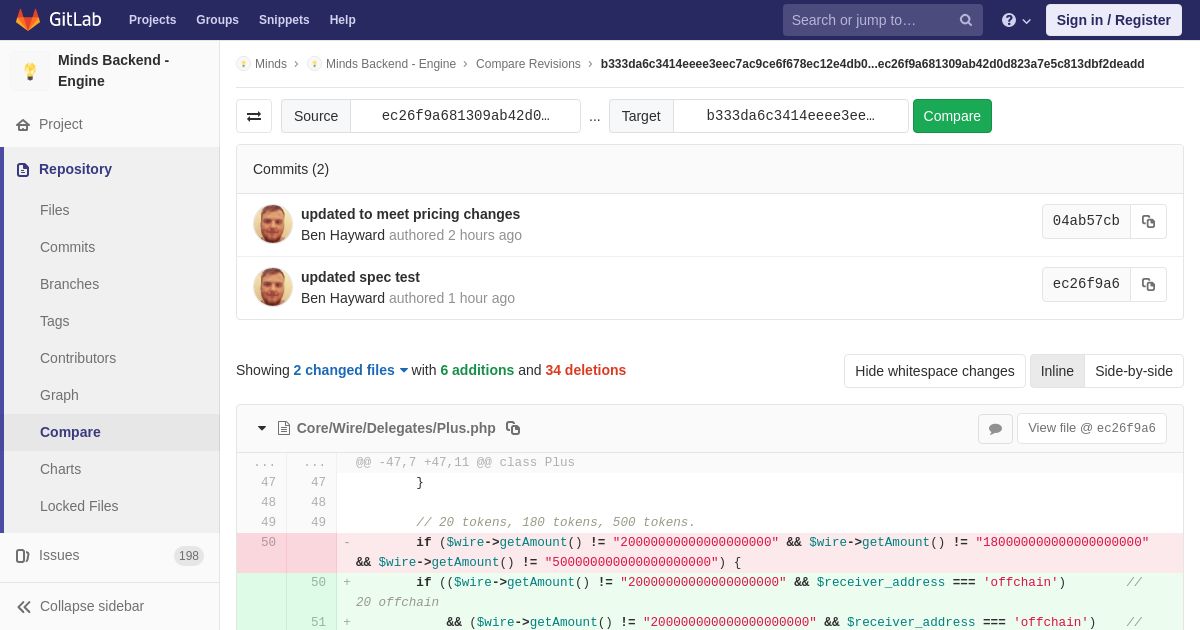Open the Sign in / Register link
This screenshot has height=630, width=1200.
1113,20
